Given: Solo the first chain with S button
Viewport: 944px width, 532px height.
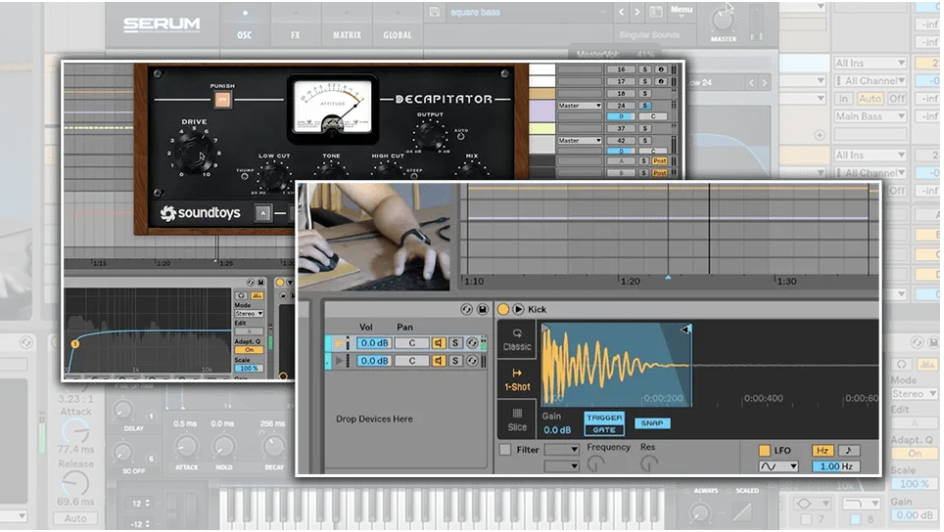Looking at the screenshot, I should click(x=455, y=343).
